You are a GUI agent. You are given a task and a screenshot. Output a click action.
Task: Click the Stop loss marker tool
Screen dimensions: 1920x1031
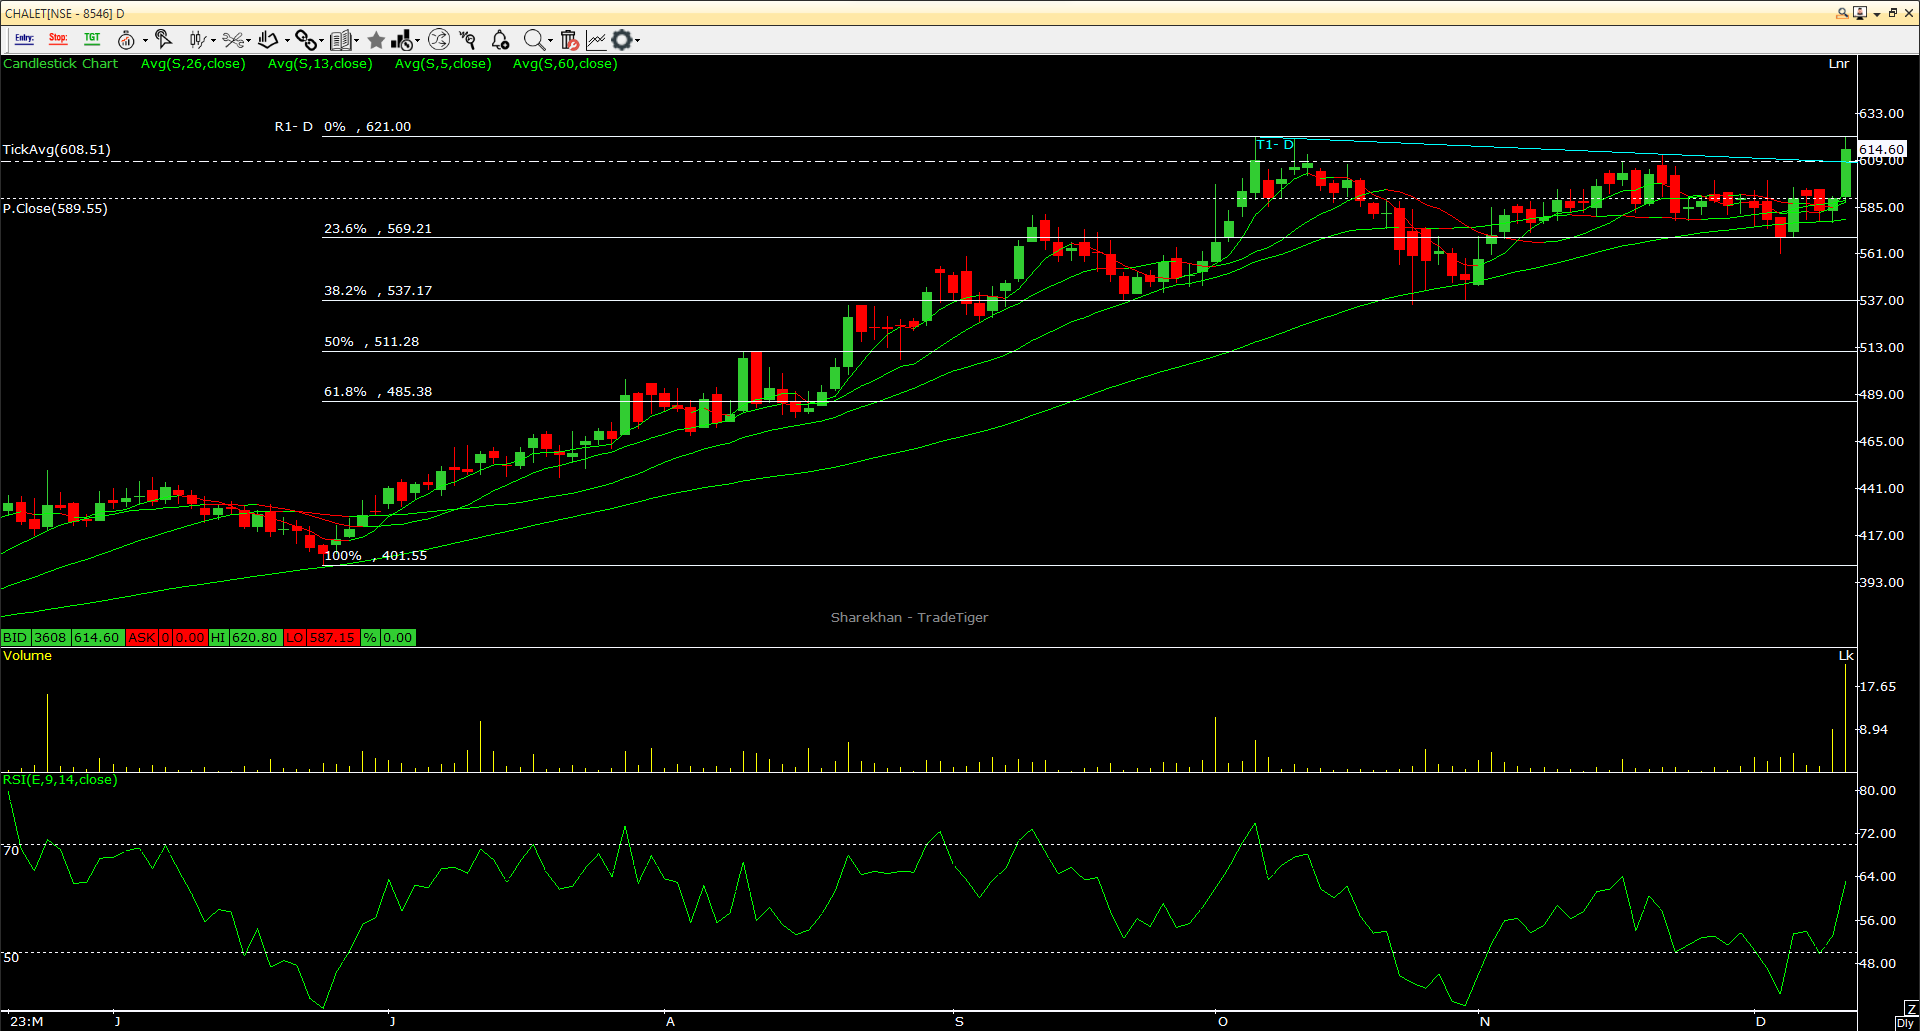tap(58, 39)
